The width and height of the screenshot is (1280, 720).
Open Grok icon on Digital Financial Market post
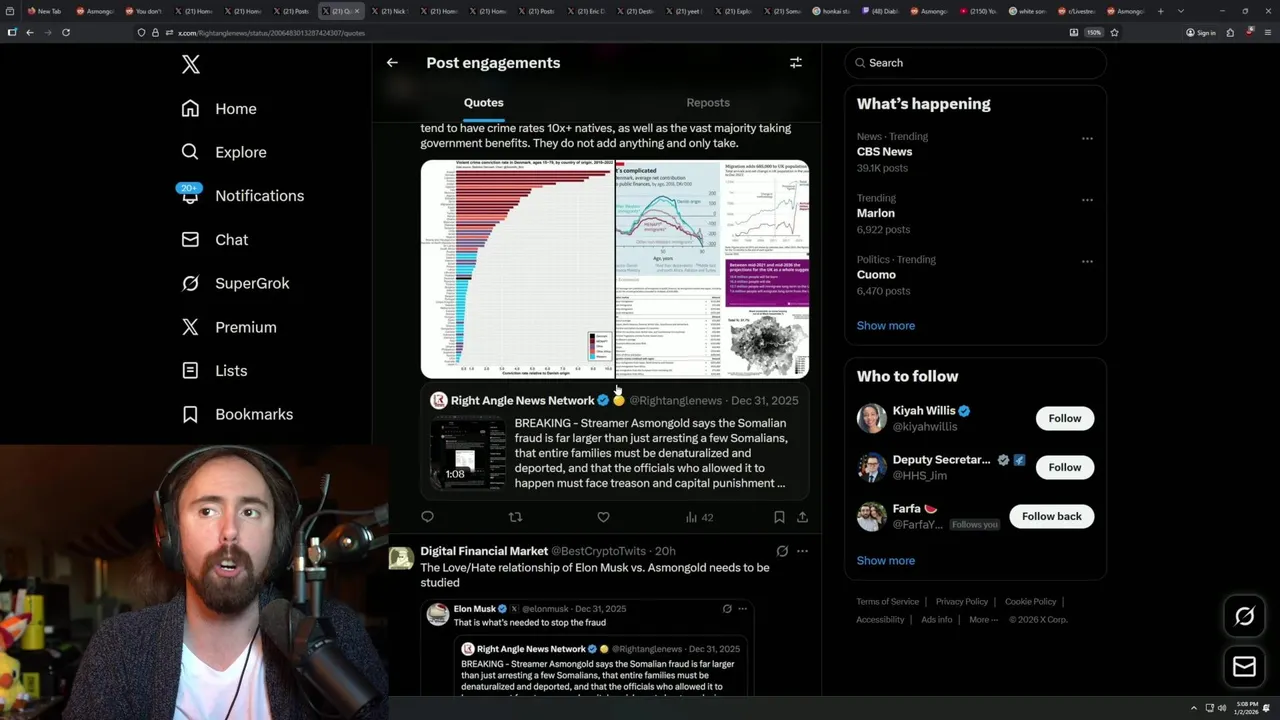[782, 551]
